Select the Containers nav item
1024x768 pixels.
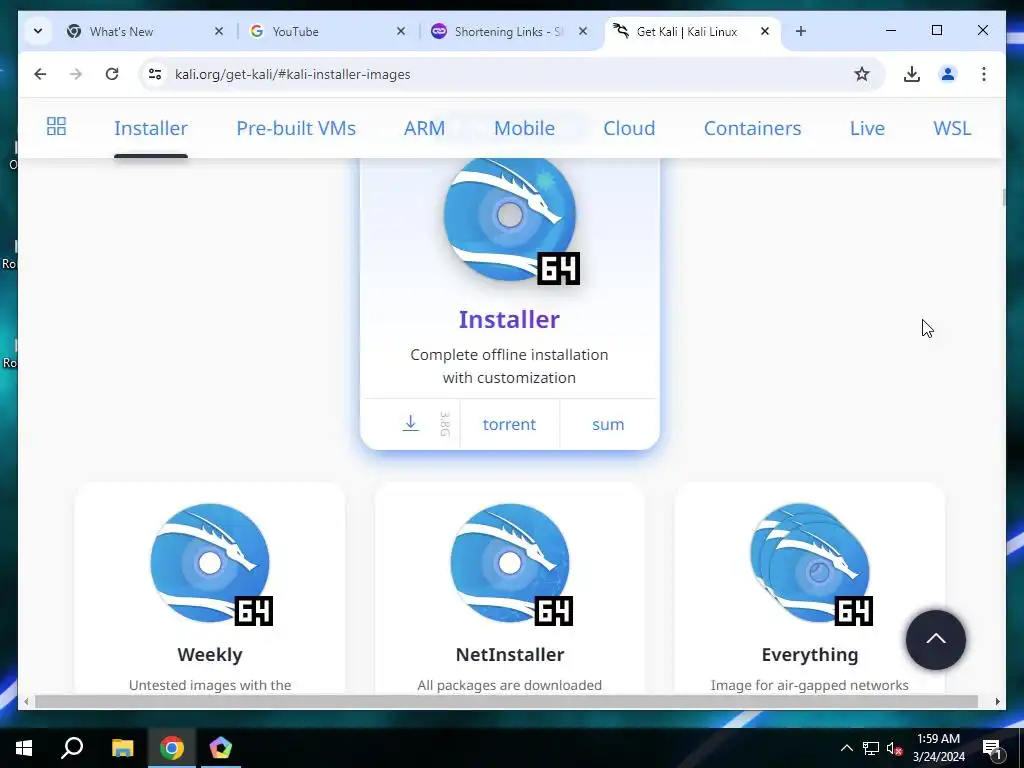click(x=752, y=128)
